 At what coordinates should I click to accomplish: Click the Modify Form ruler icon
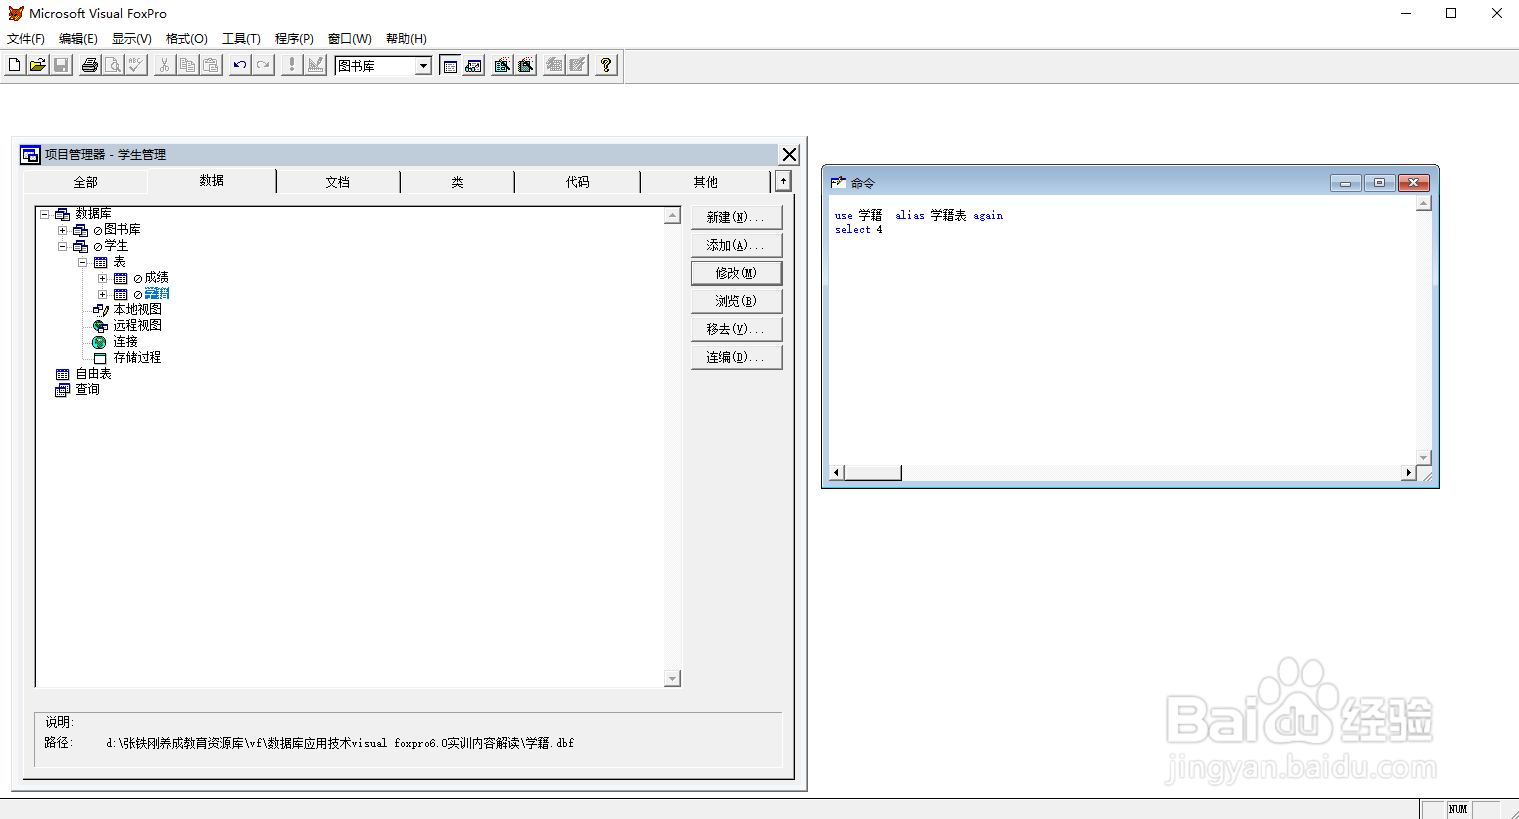[315, 65]
